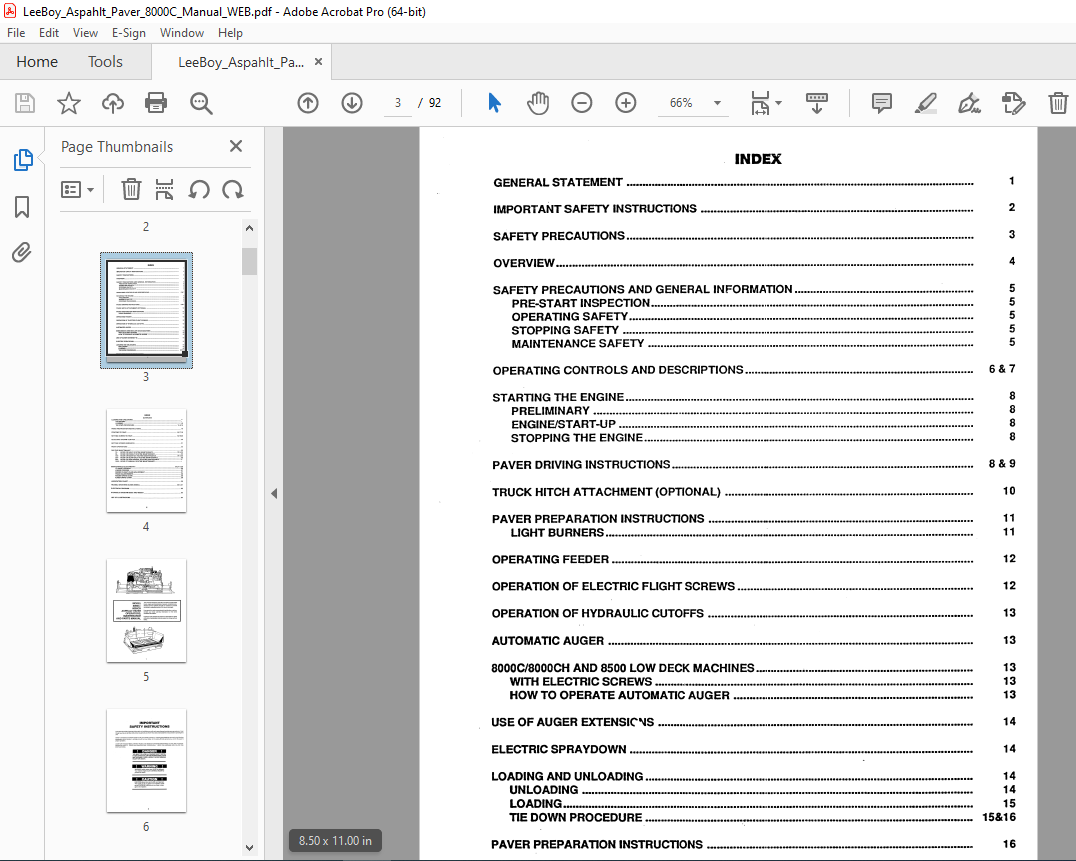Rotate page clockwise in thumbnails panel
Viewport: 1076px width, 861px height.
pyautogui.click(x=233, y=189)
